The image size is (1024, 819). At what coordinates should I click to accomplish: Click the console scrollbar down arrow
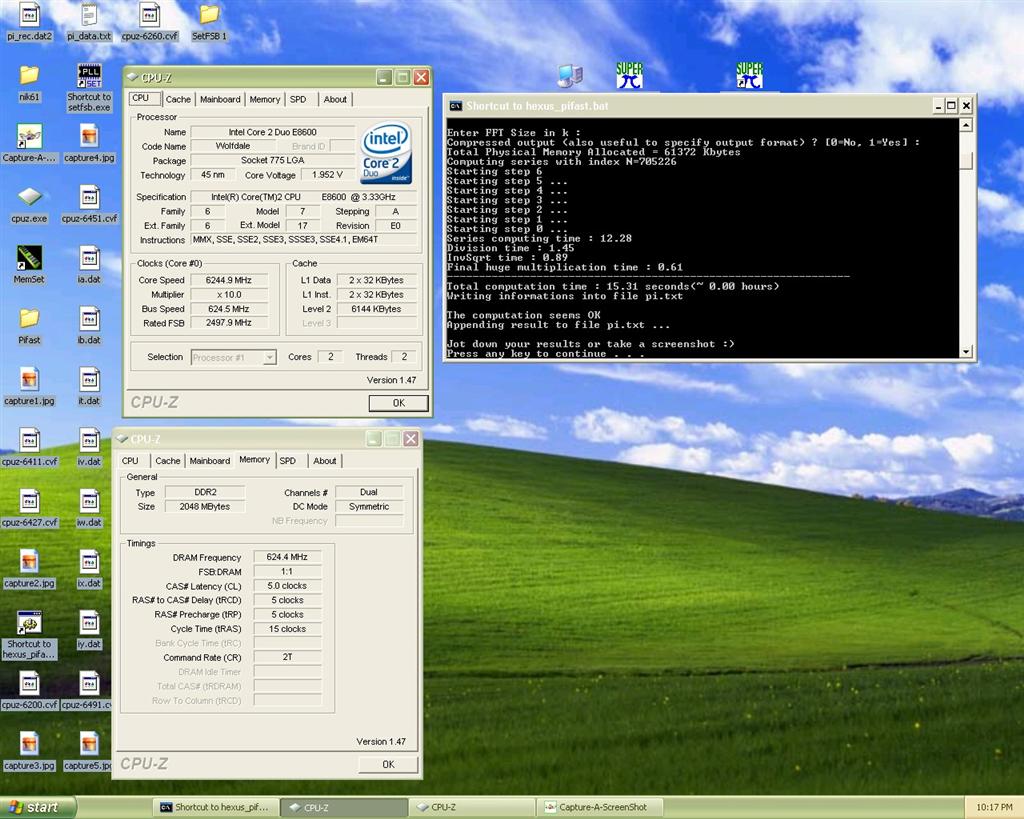[967, 351]
